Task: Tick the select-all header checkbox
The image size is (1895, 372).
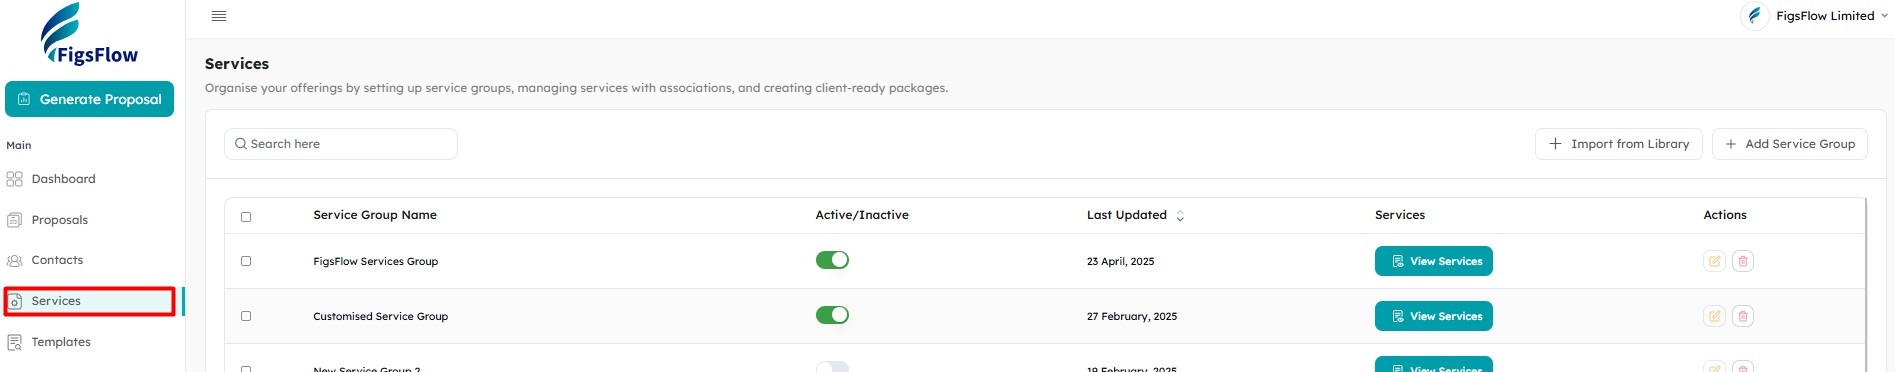Action: [246, 217]
